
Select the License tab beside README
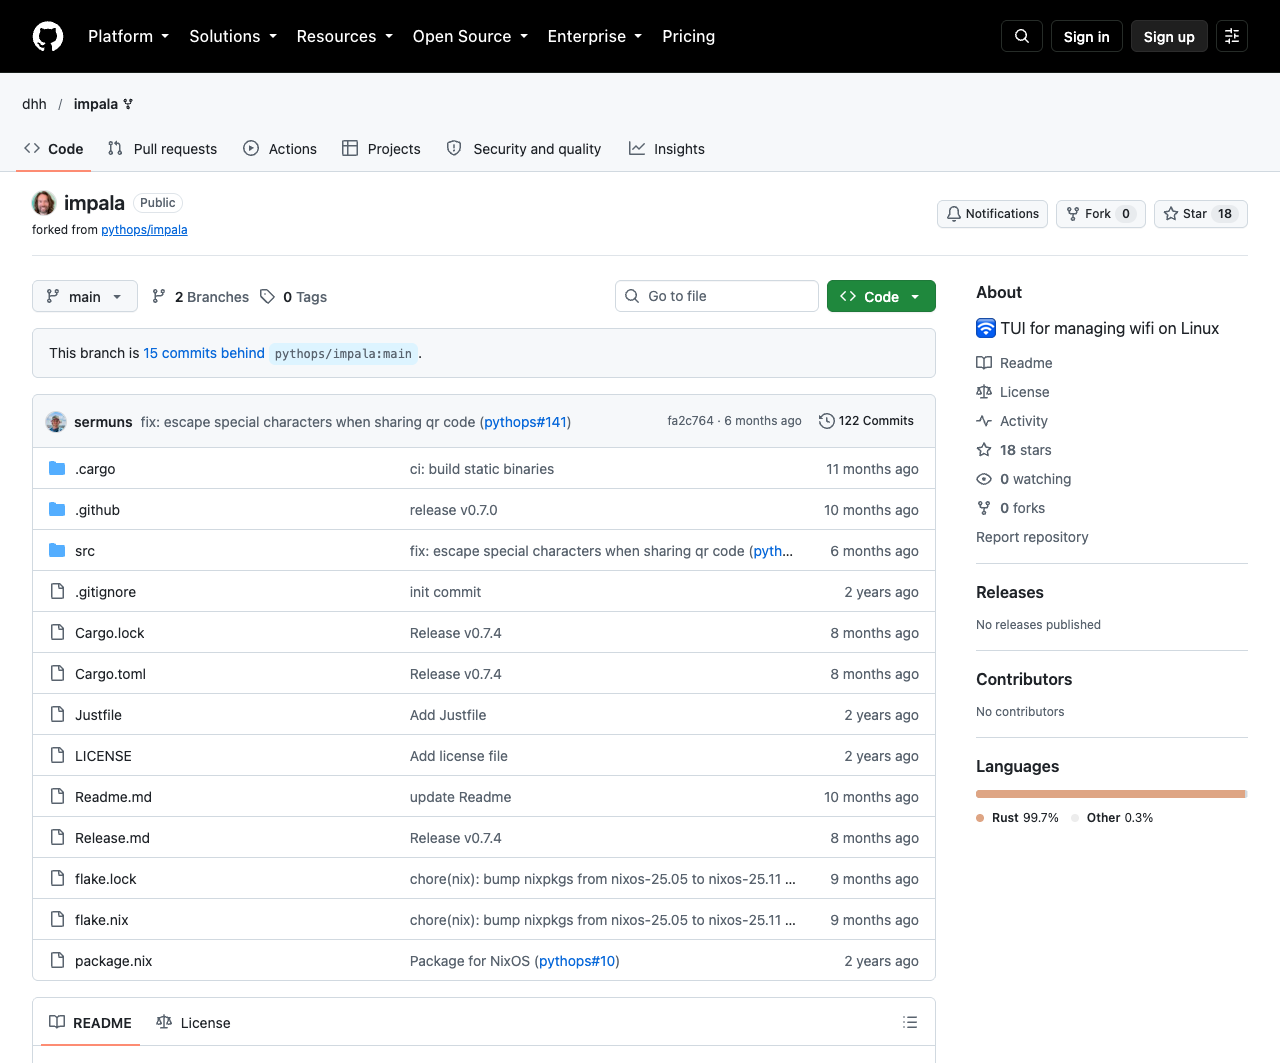[193, 1022]
